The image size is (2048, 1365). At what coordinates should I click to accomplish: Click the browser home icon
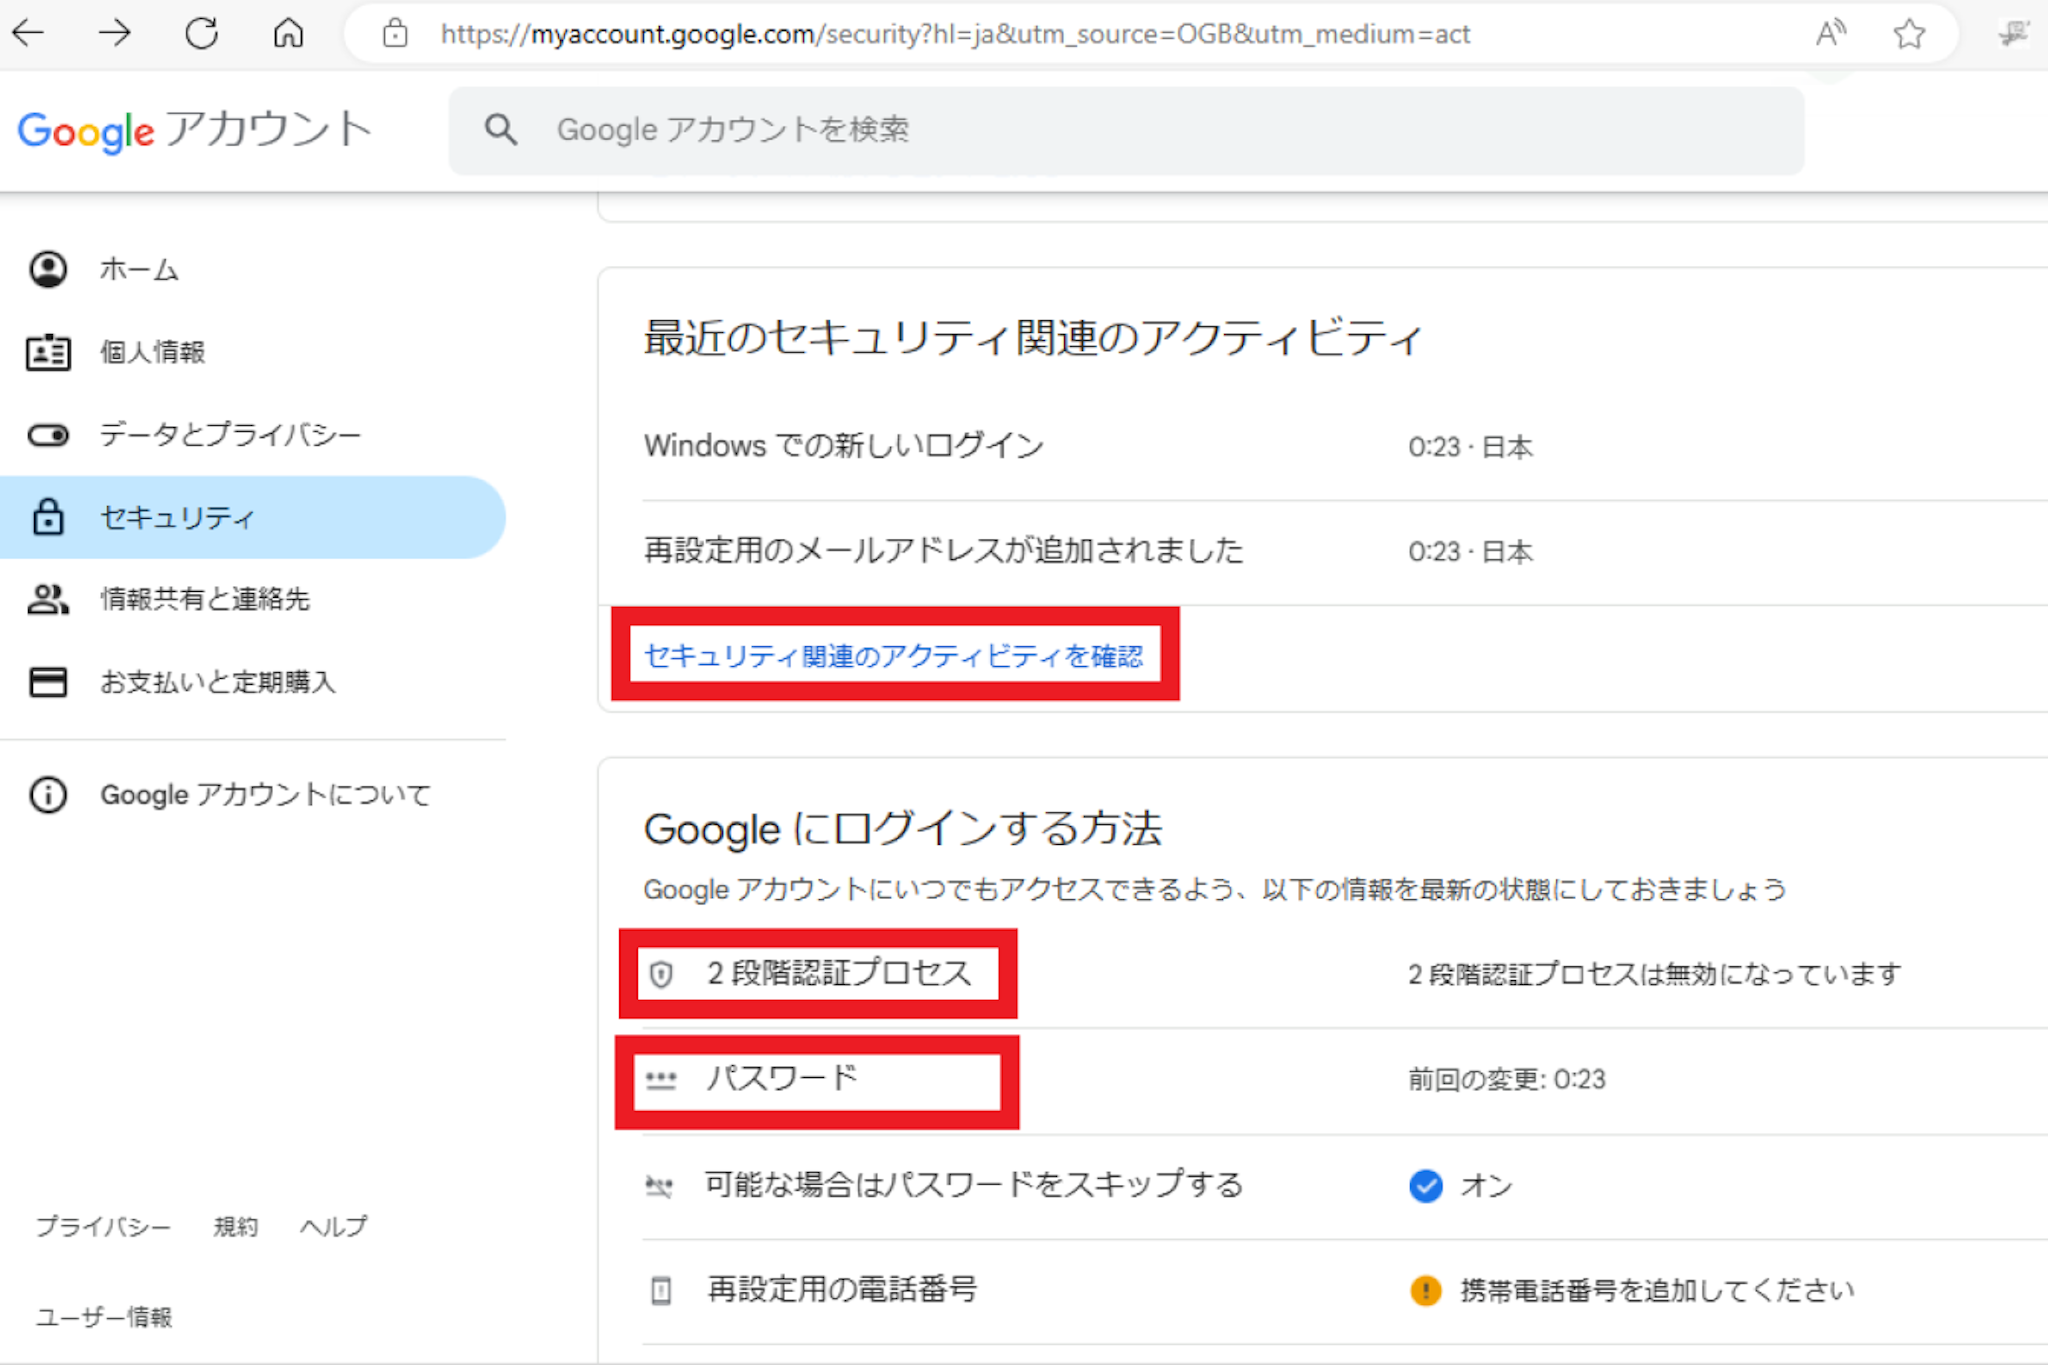coord(288,33)
